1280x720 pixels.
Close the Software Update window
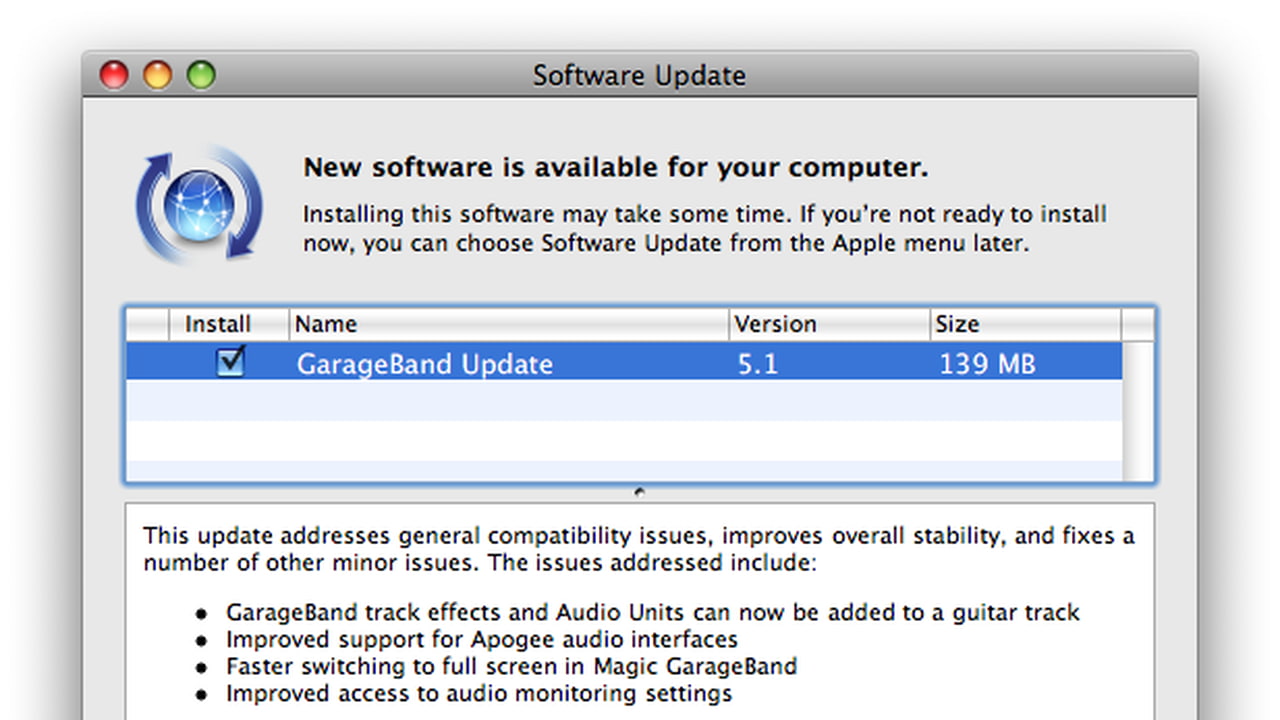pyautogui.click(x=114, y=75)
